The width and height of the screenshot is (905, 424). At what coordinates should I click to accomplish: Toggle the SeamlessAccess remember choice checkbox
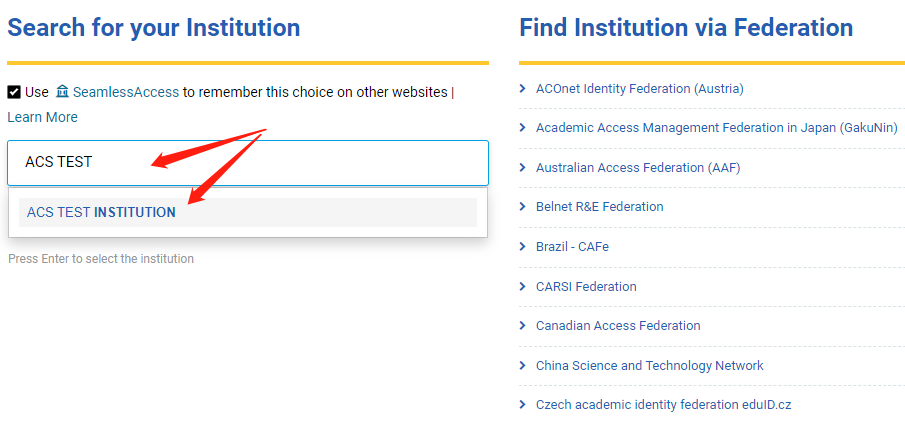14,92
